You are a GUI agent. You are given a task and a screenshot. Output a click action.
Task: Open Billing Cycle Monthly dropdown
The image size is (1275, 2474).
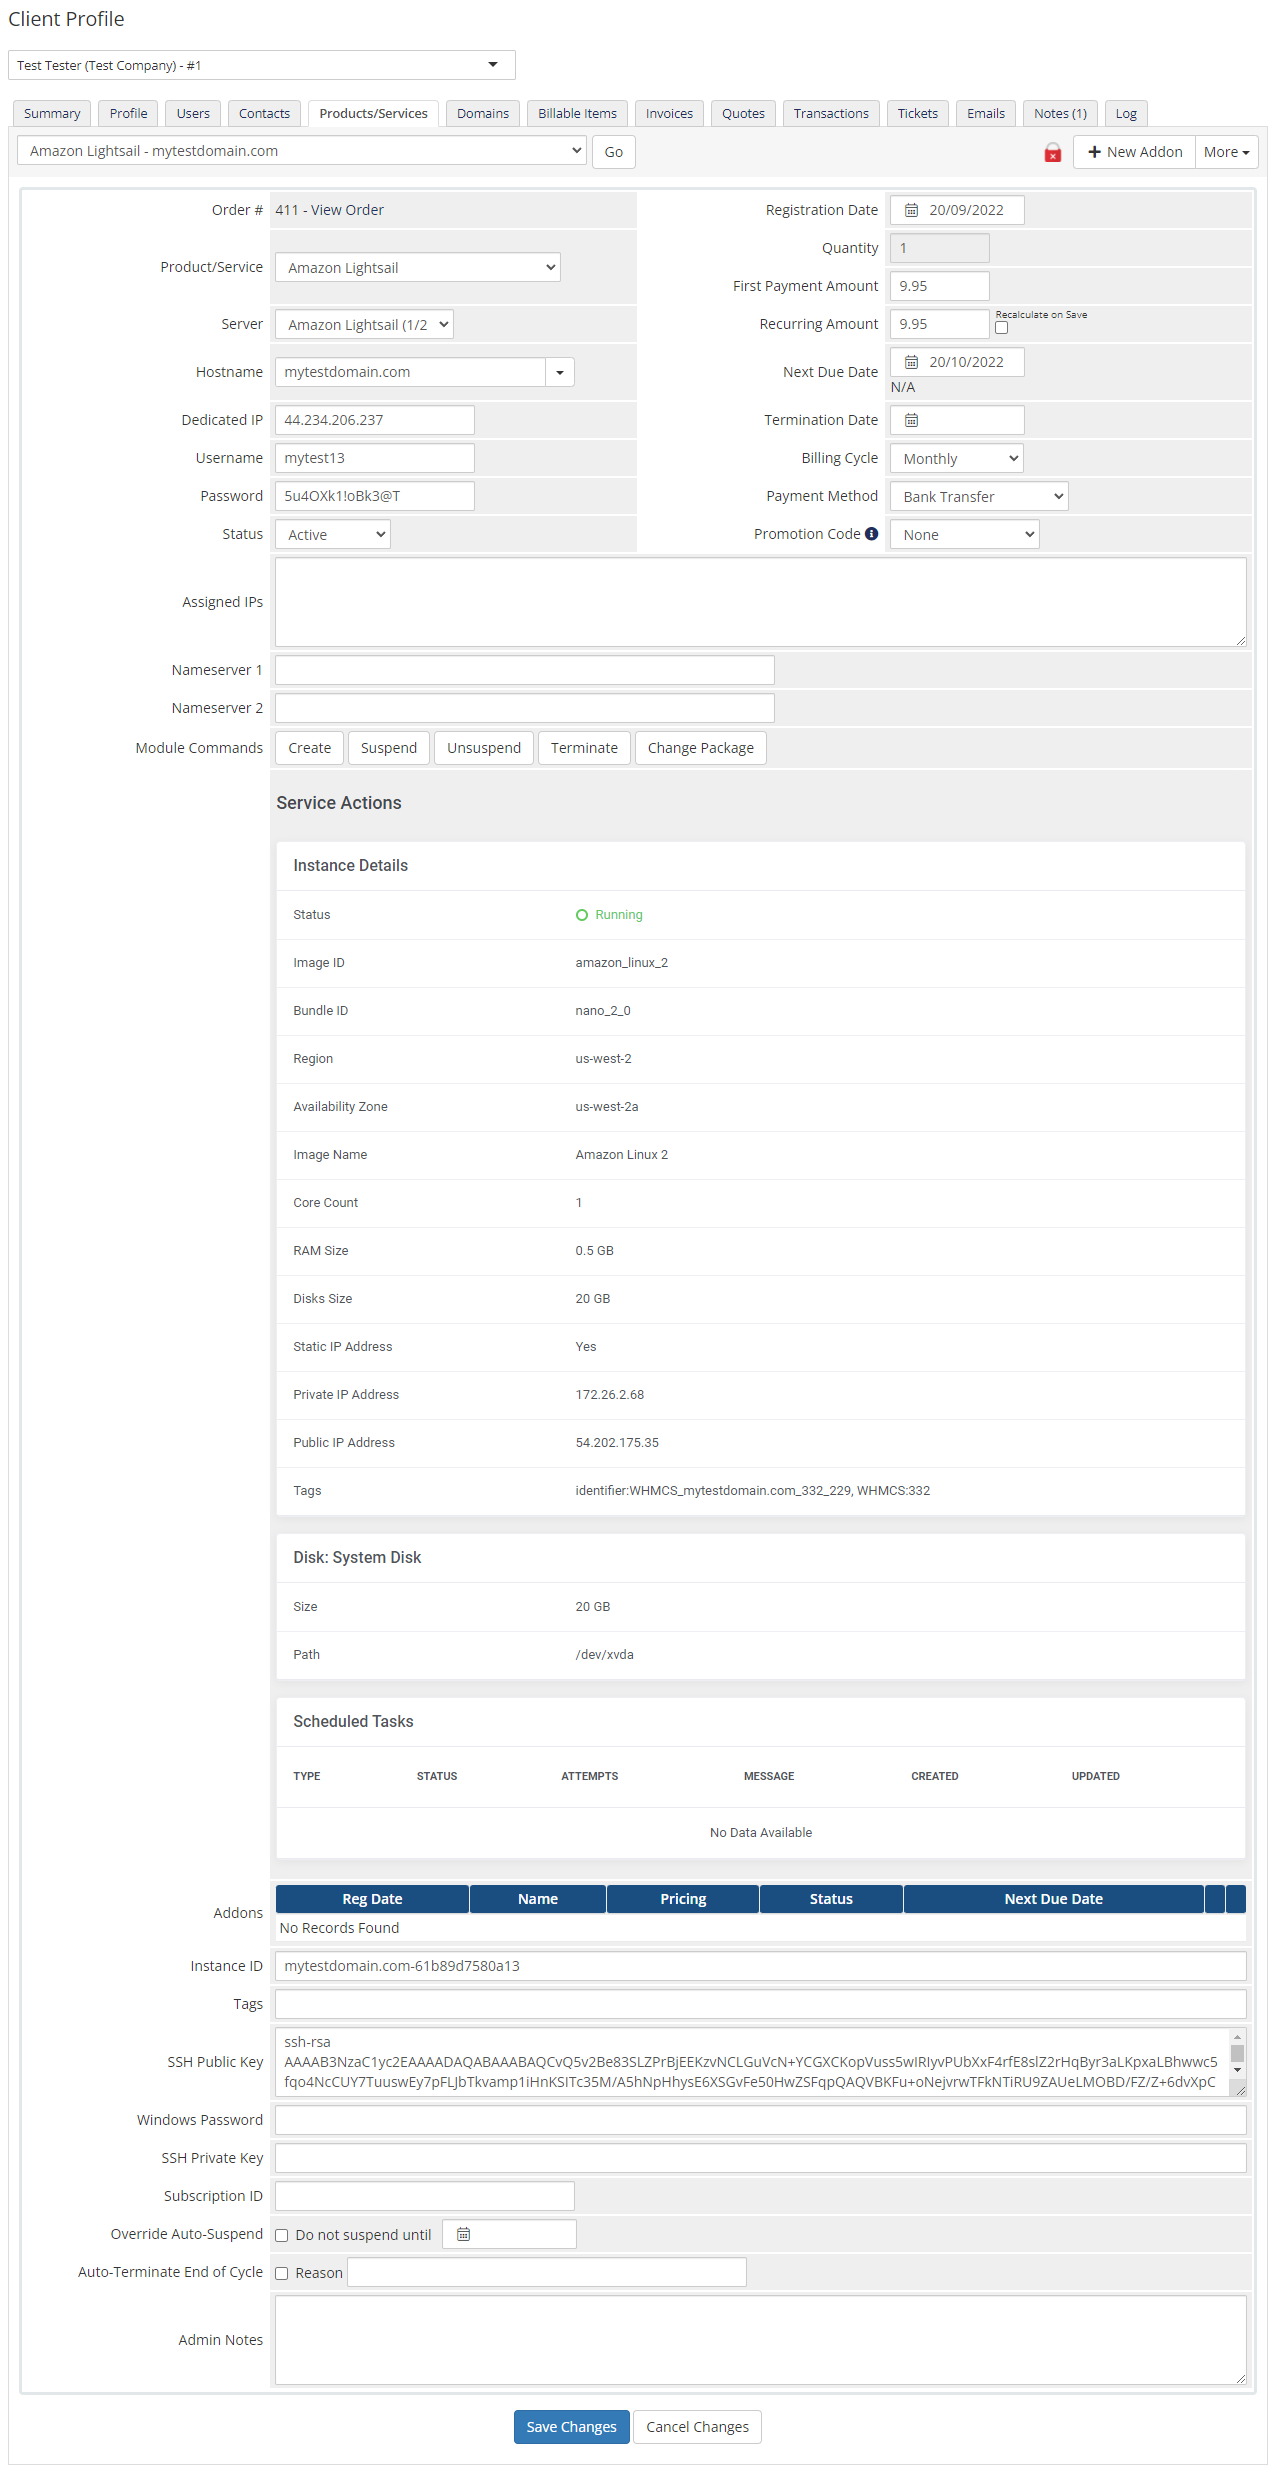click(957, 458)
